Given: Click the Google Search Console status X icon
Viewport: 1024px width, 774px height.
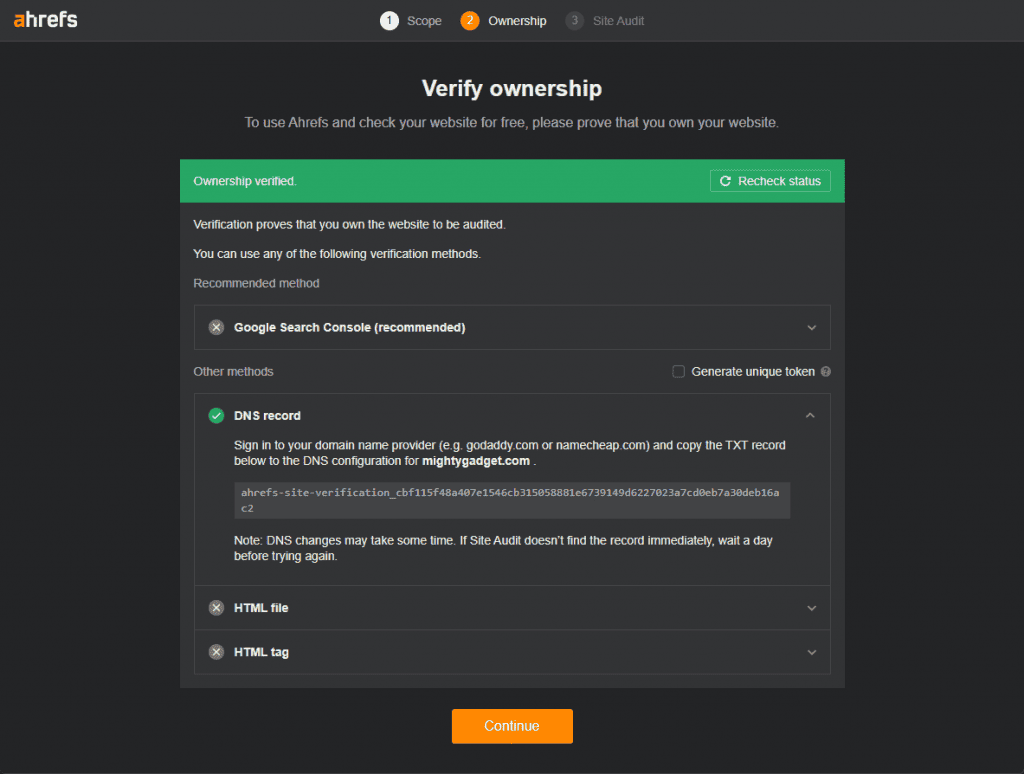Looking at the screenshot, I should click(x=216, y=327).
